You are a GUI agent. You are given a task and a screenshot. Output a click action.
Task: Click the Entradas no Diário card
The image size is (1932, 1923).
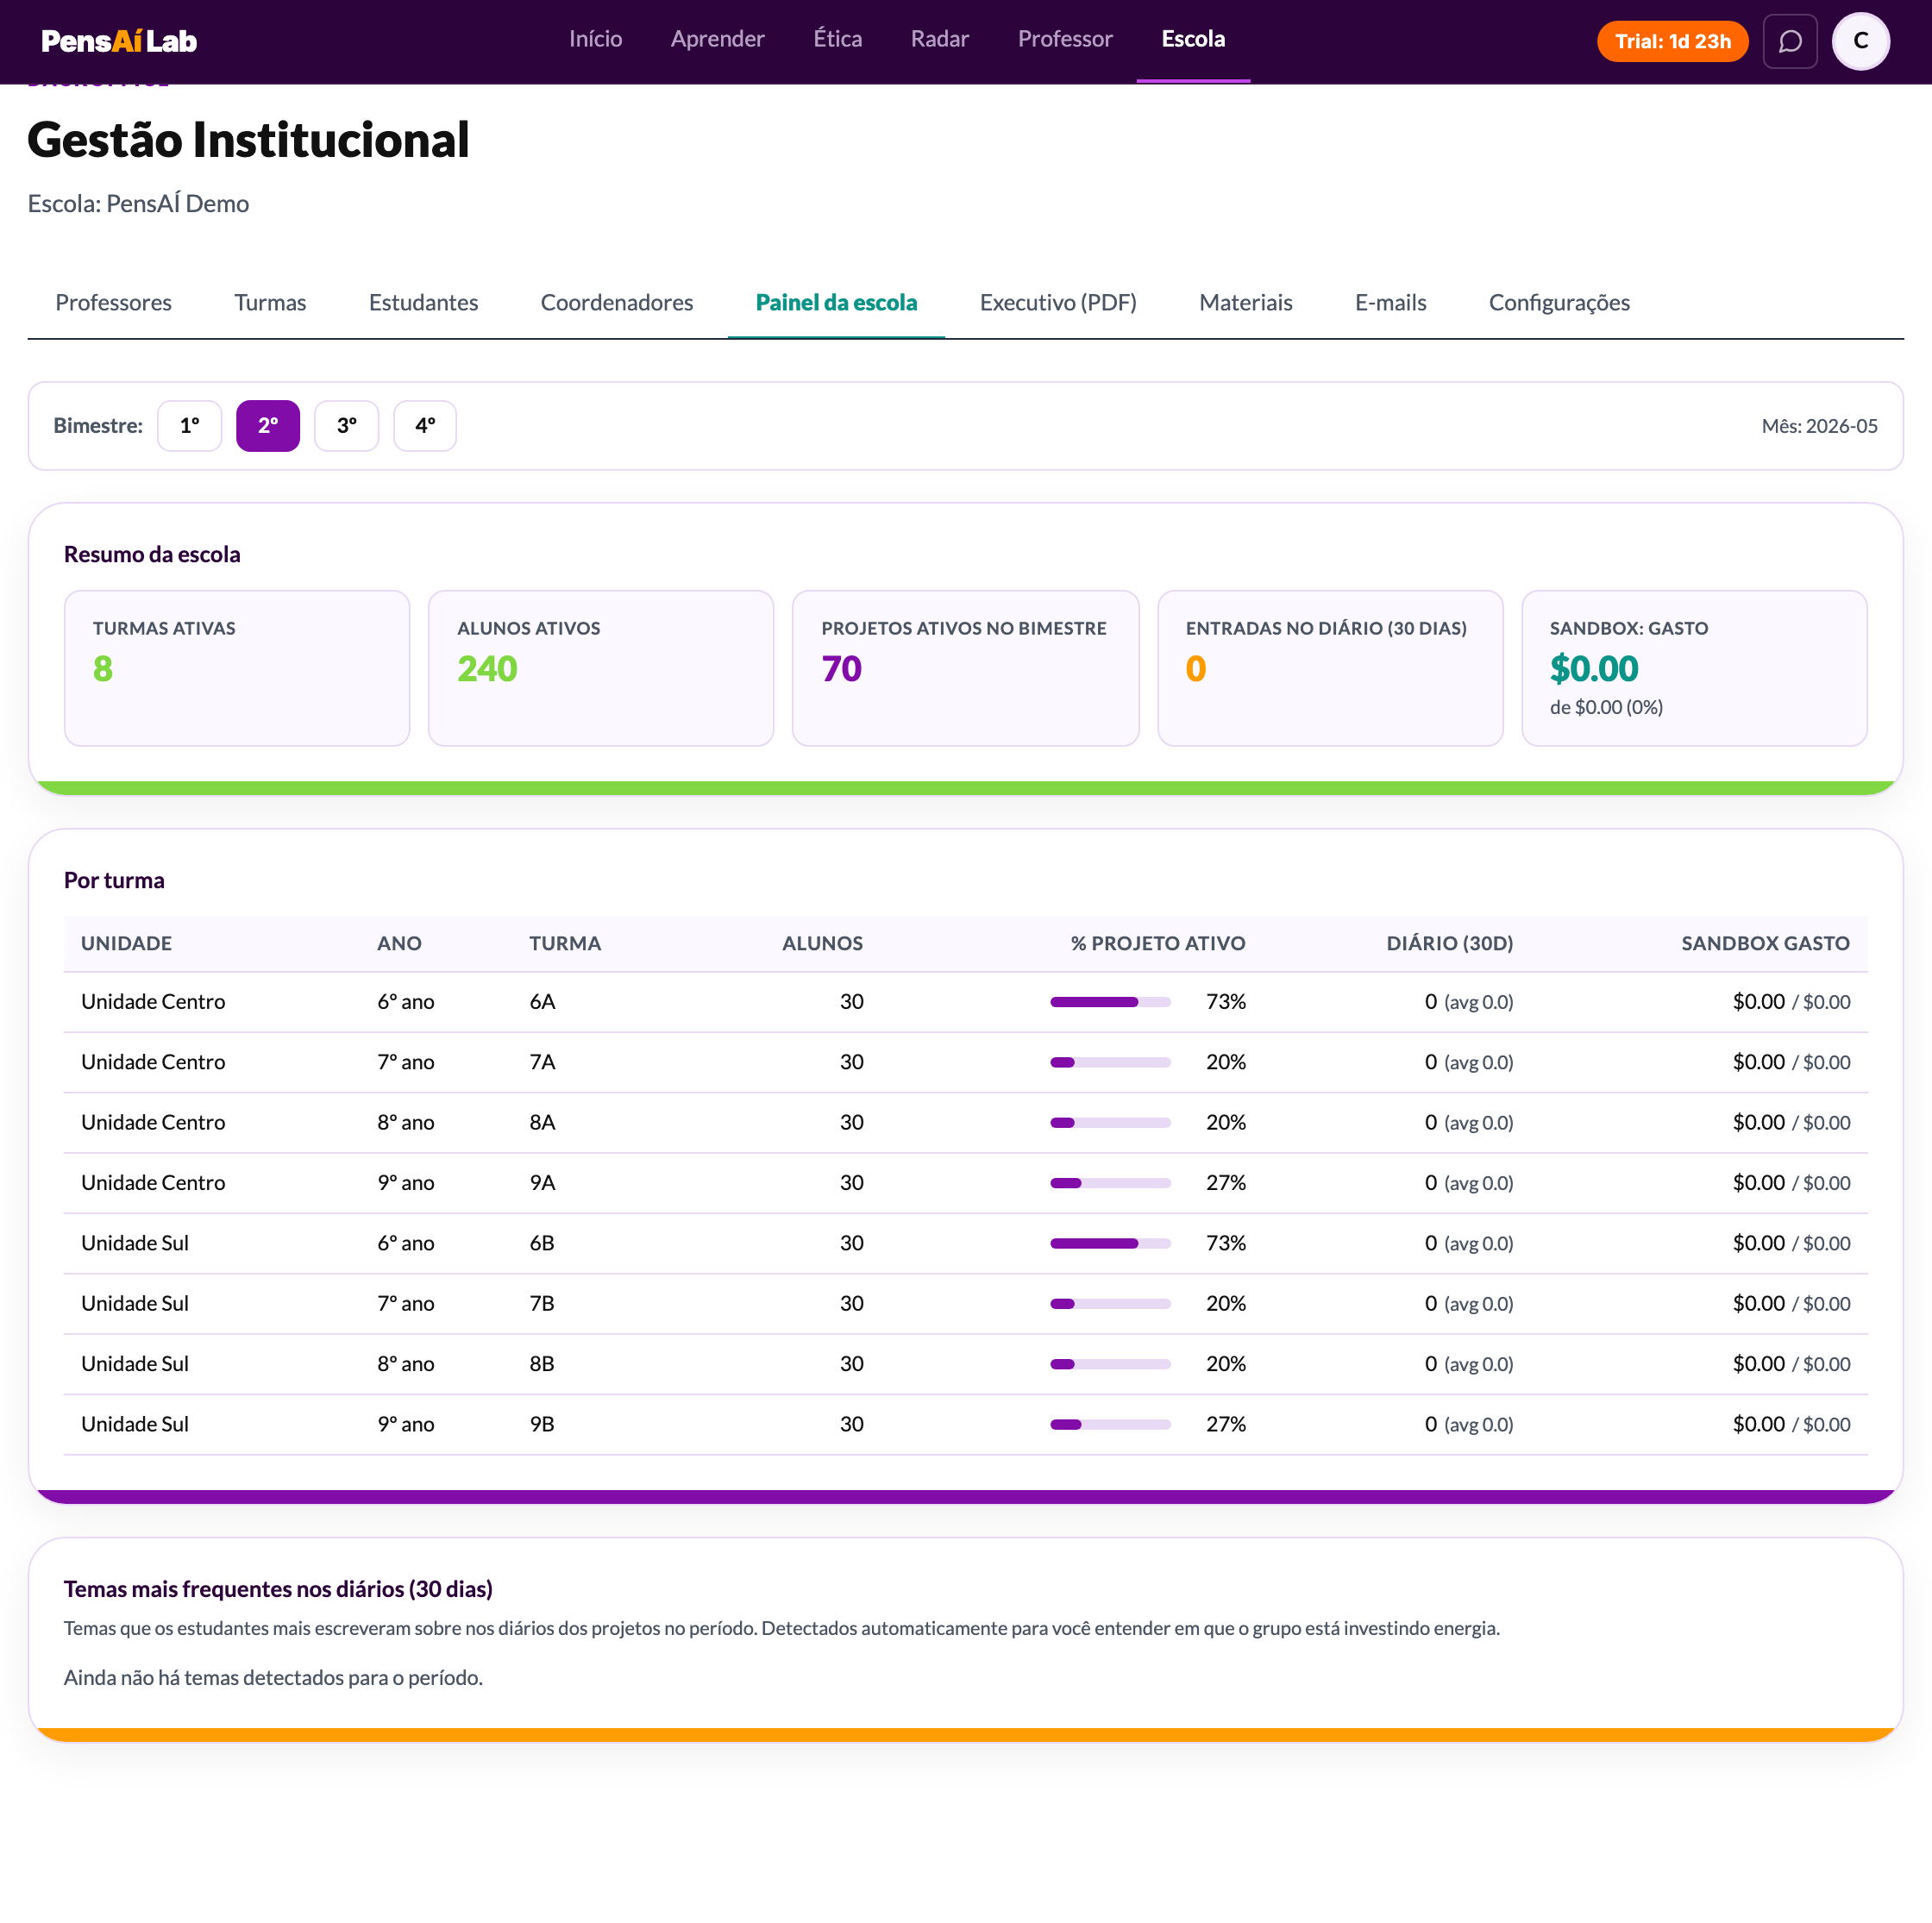coord(1330,667)
